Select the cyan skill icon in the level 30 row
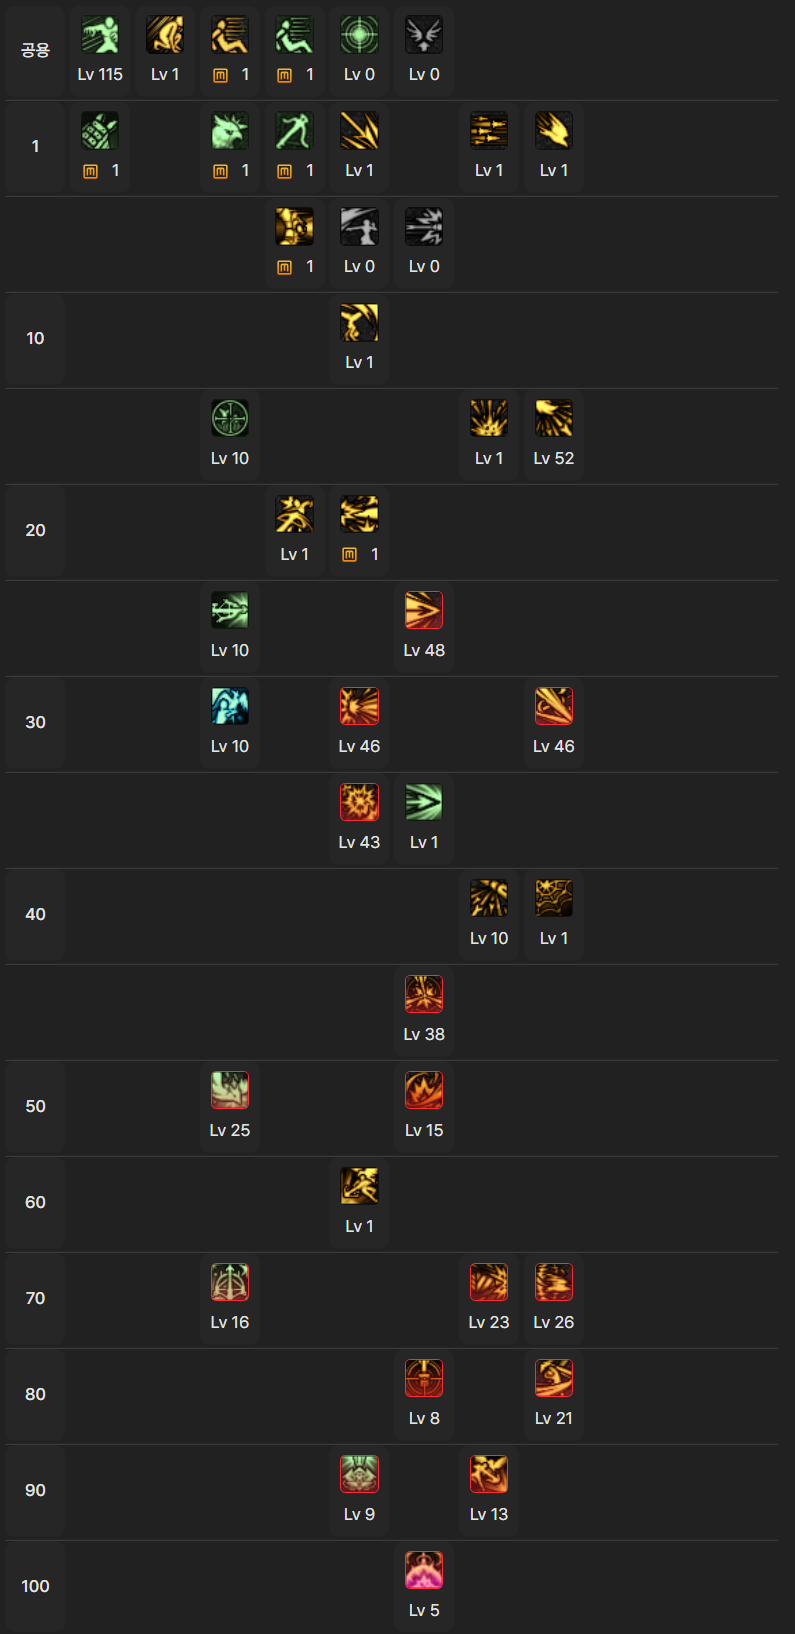 pyautogui.click(x=230, y=707)
